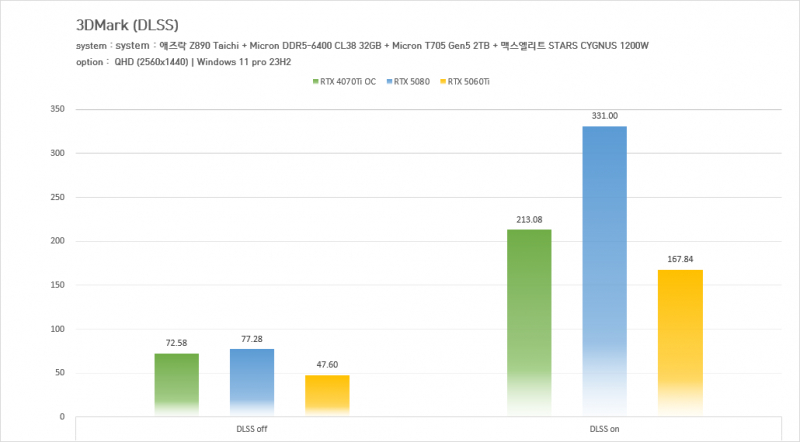Click the yellow bar in DLSS on group

point(680,342)
